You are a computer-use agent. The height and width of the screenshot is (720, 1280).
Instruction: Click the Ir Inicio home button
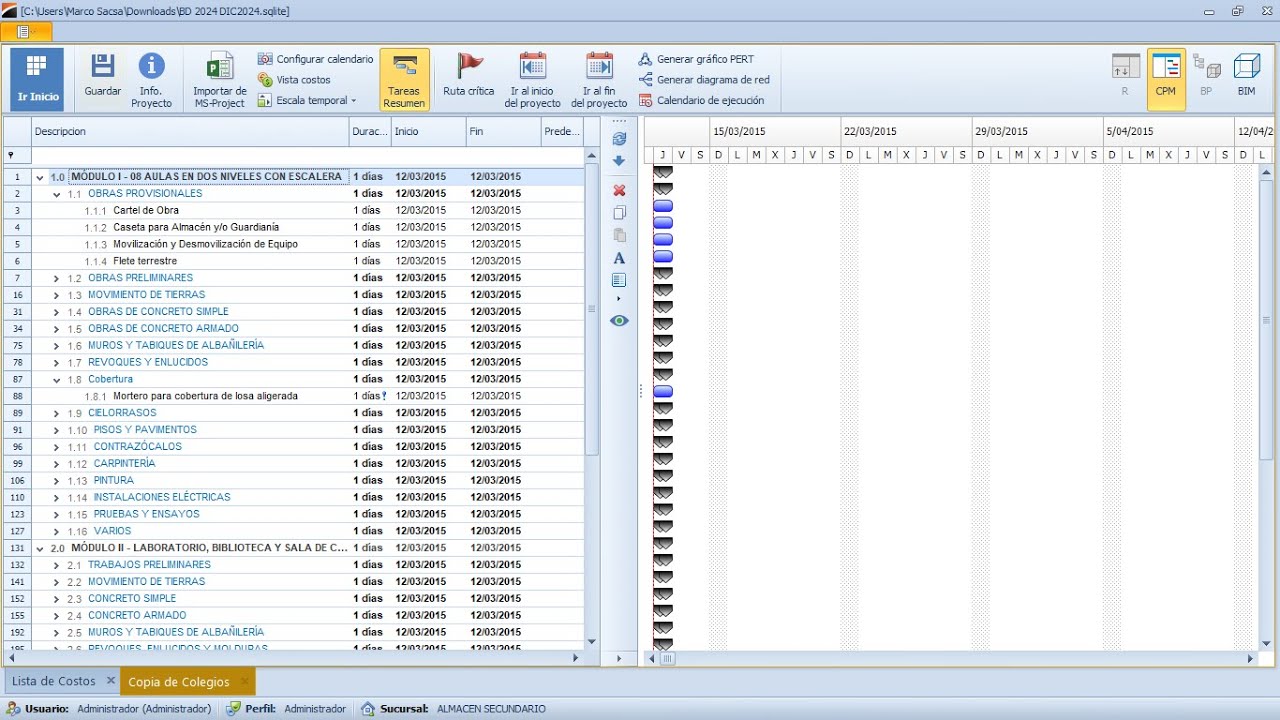[x=37, y=79]
